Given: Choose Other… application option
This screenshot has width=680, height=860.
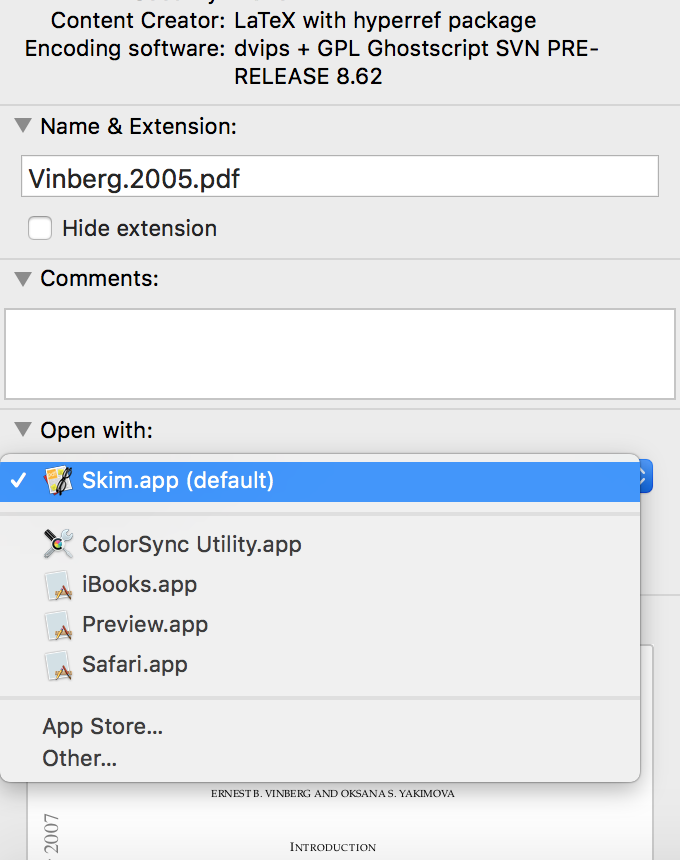Looking at the screenshot, I should (320, 758).
